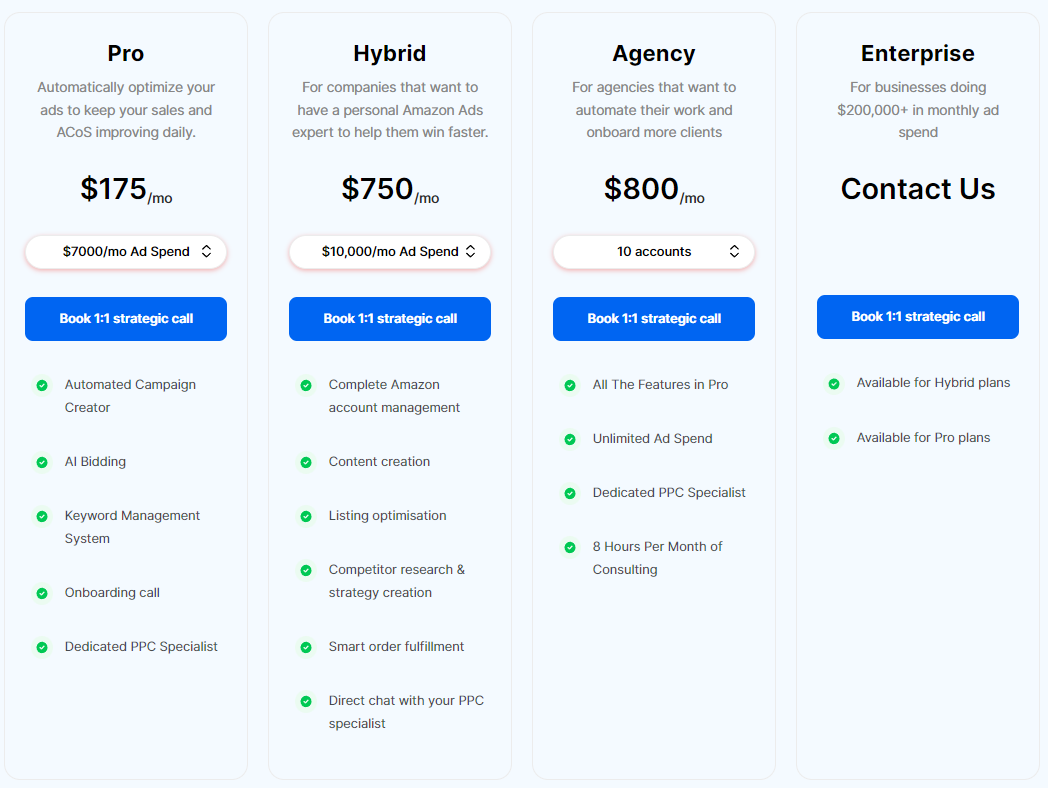Screen dimensions: 1048x788
Task: Click the checkmark next to Onboarding call
Action: (x=42, y=594)
